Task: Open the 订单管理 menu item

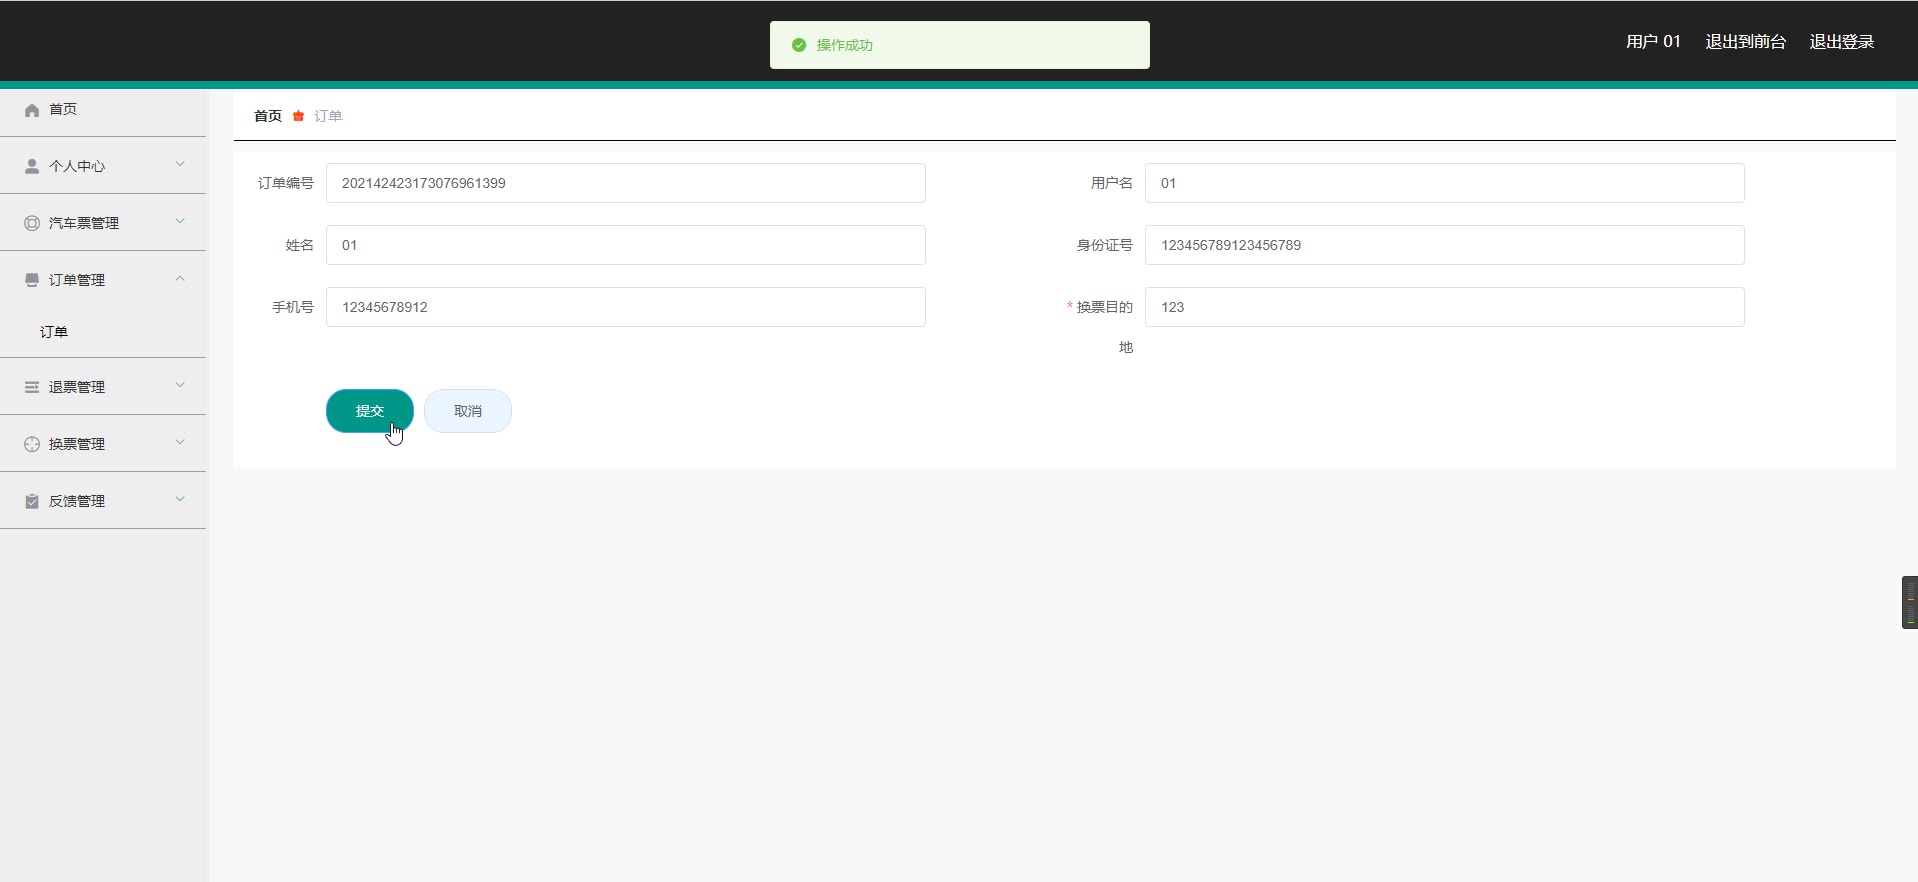Action: click(x=103, y=280)
